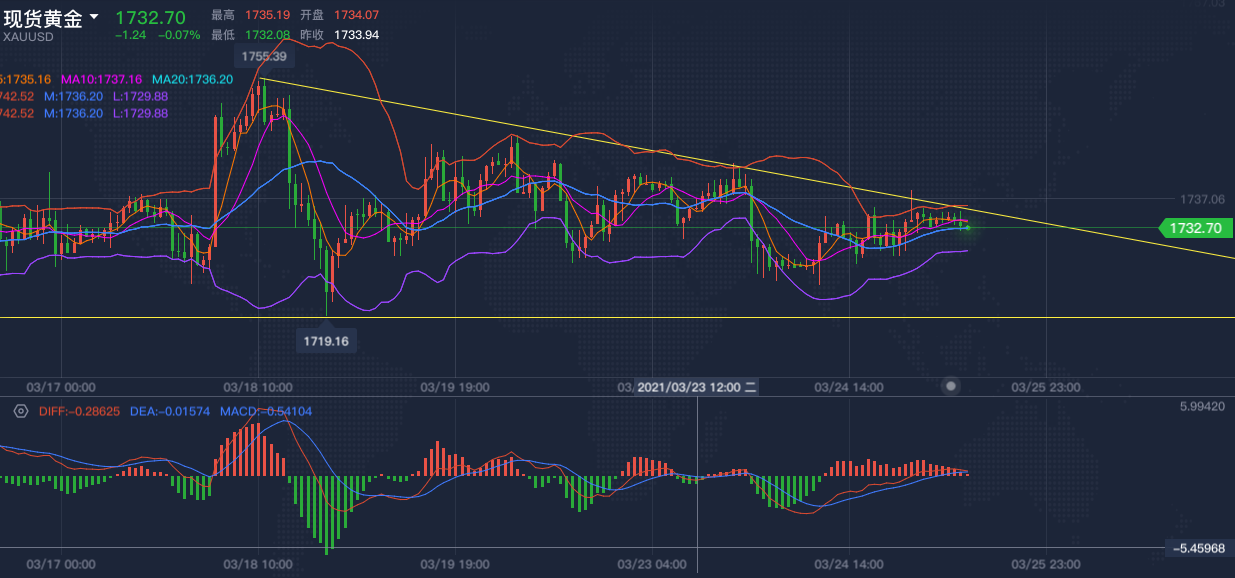This screenshot has width=1235, height=578.
Task: Select the XAUUSD symbol code
Action: point(26,36)
